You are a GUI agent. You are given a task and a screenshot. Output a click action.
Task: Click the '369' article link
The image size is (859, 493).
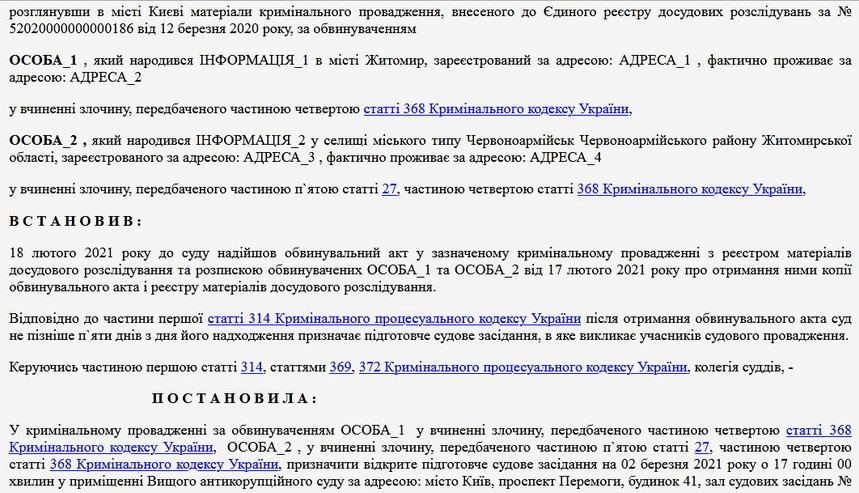[340, 367]
